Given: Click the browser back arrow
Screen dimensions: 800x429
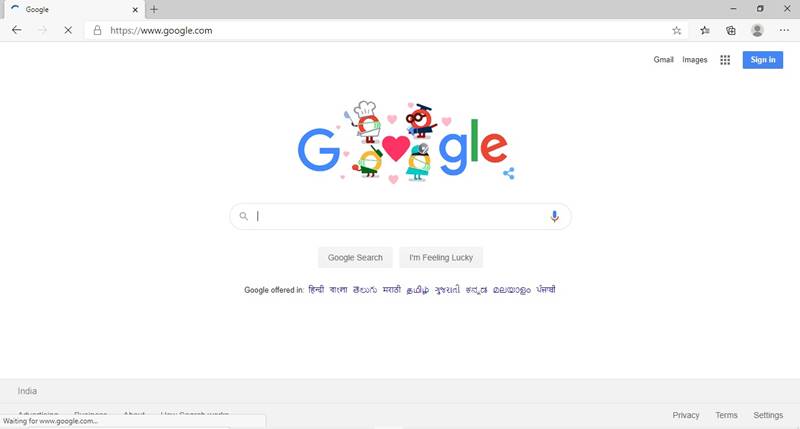Looking at the screenshot, I should [16, 30].
